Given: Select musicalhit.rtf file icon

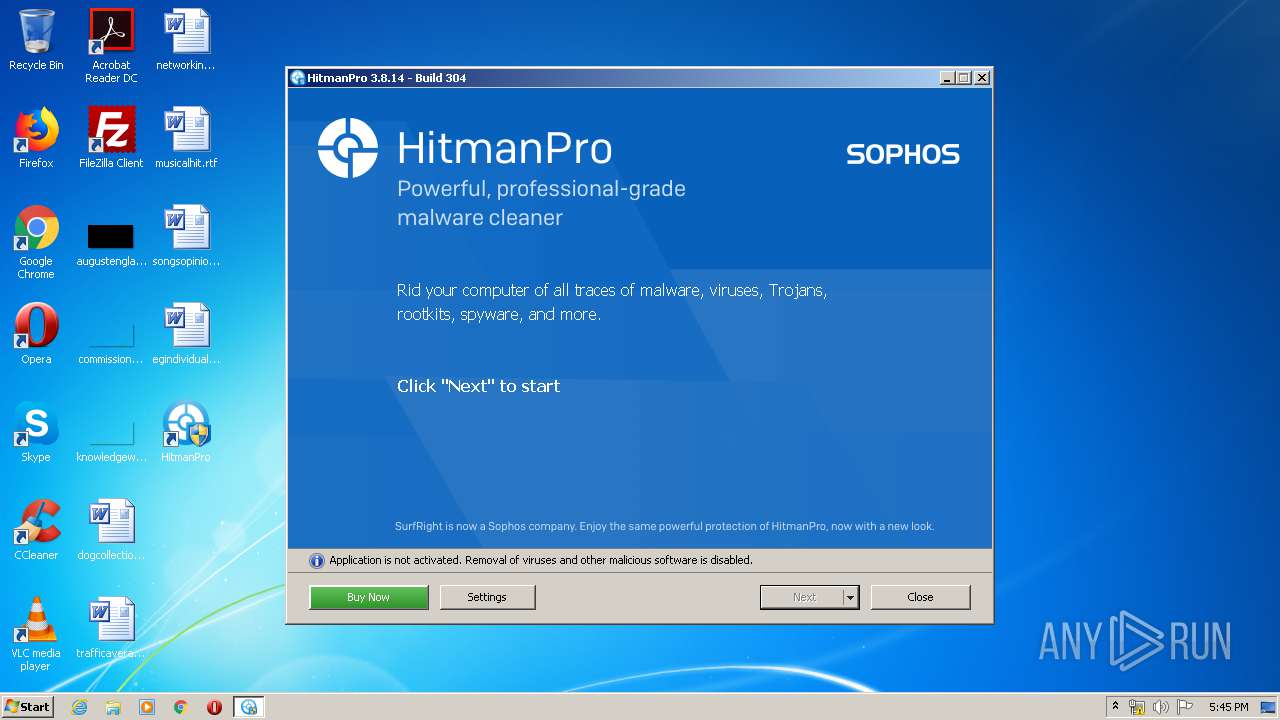Looking at the screenshot, I should click(x=186, y=139).
